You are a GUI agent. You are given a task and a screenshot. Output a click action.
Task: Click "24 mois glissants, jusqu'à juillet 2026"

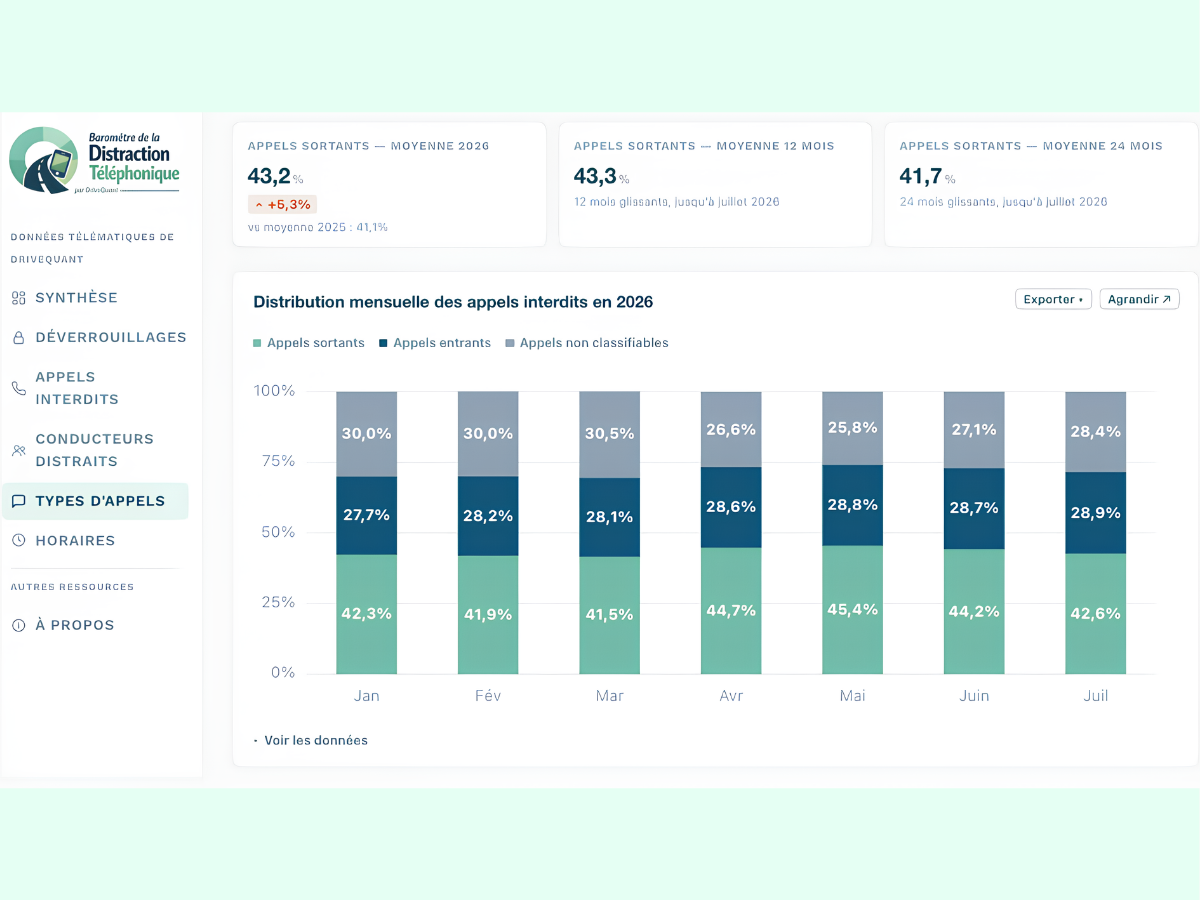click(x=1003, y=202)
